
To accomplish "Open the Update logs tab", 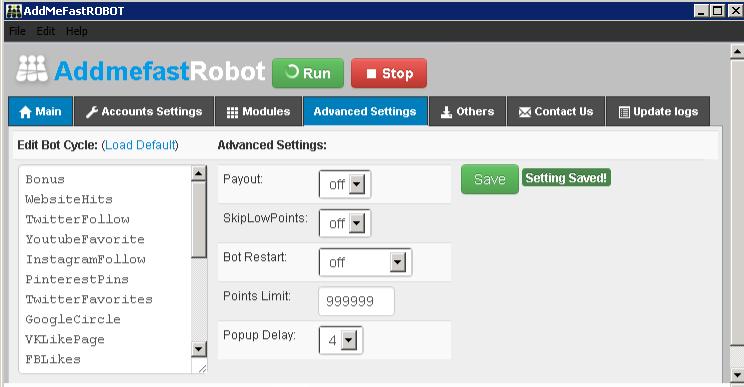I will pos(658,111).
